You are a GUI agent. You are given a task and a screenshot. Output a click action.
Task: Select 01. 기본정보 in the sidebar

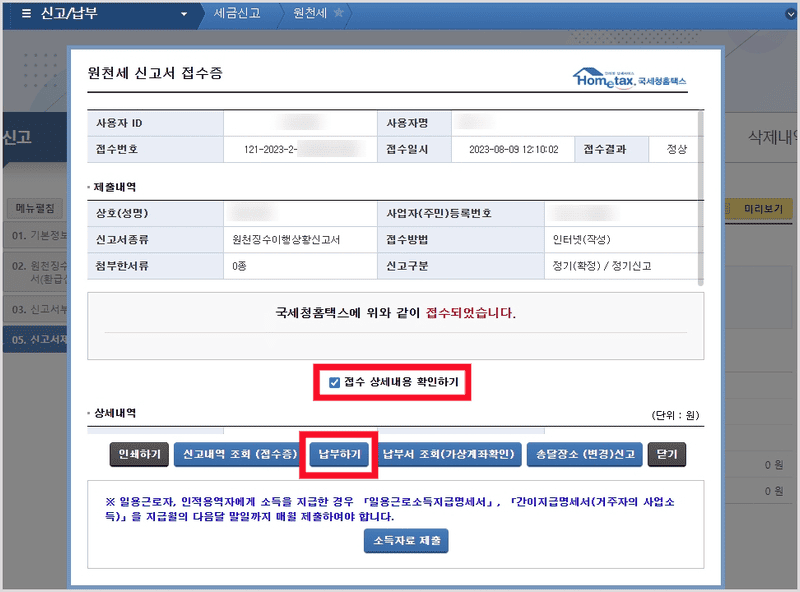36,236
